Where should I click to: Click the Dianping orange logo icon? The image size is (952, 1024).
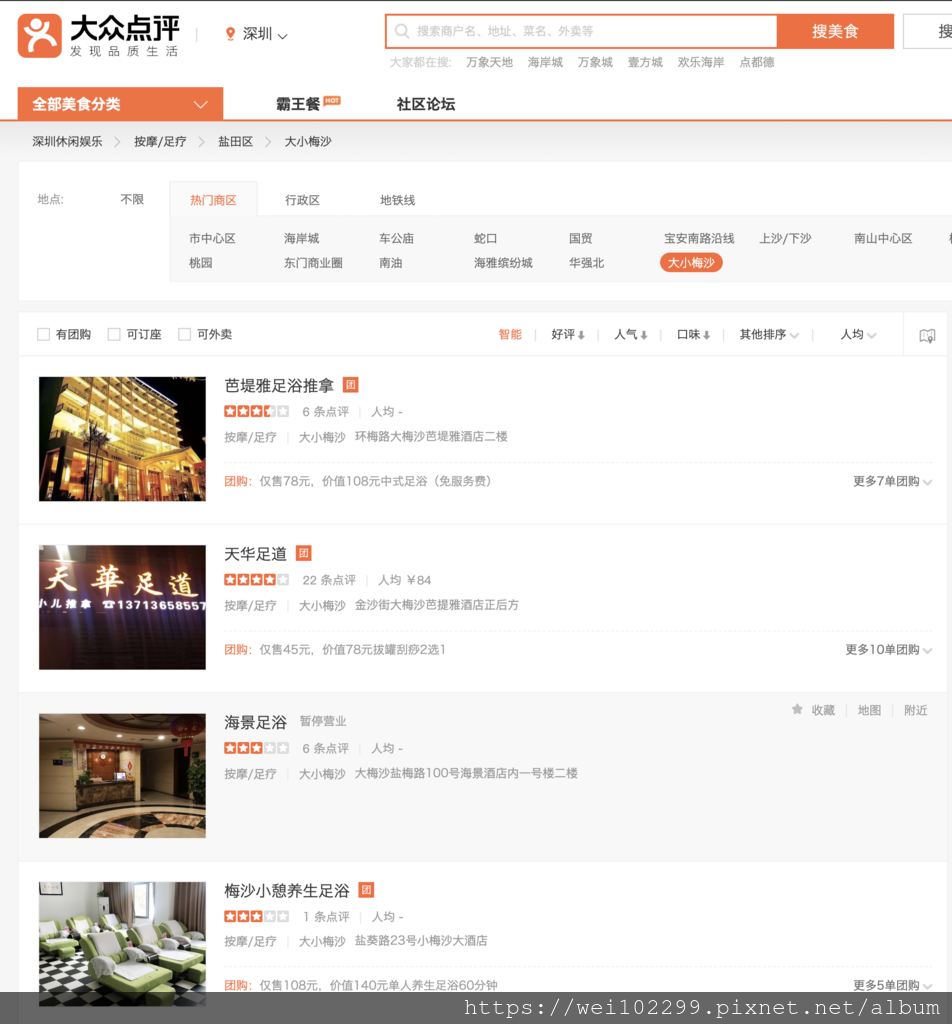pos(40,36)
